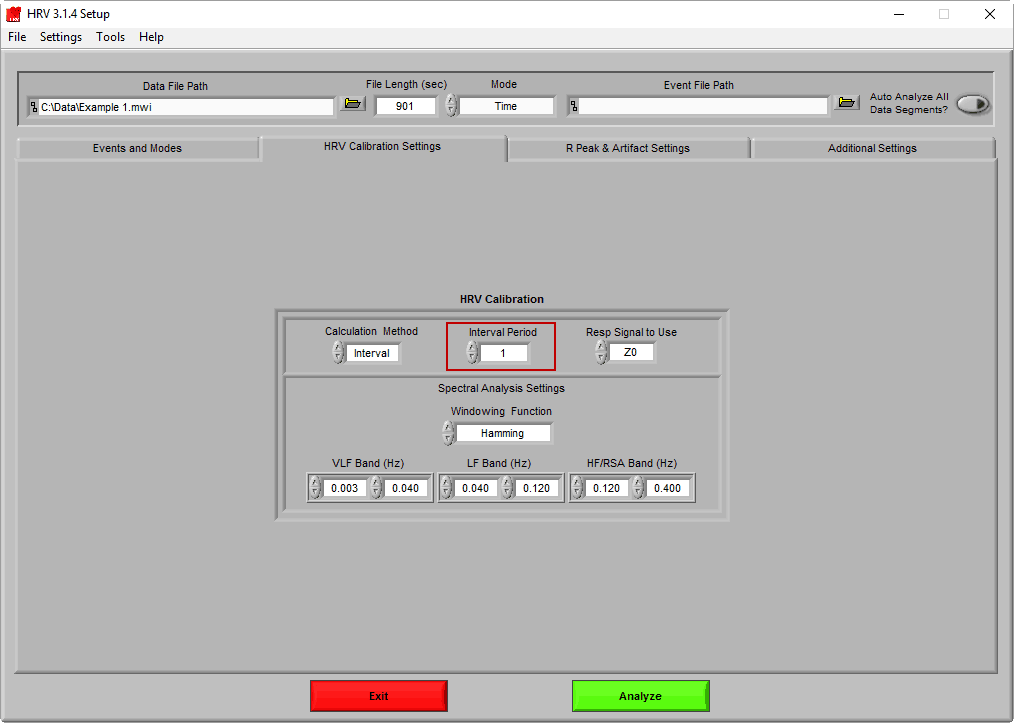This screenshot has height=723, width=1014.
Task: Click LF Band lower value 0.040
Action: tap(476, 488)
